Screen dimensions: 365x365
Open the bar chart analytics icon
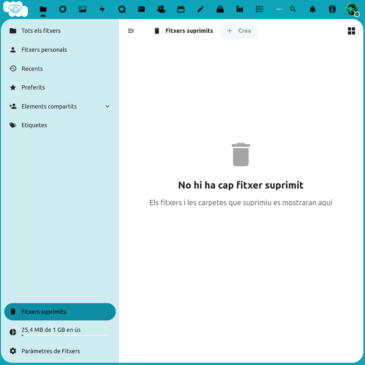(240, 9)
